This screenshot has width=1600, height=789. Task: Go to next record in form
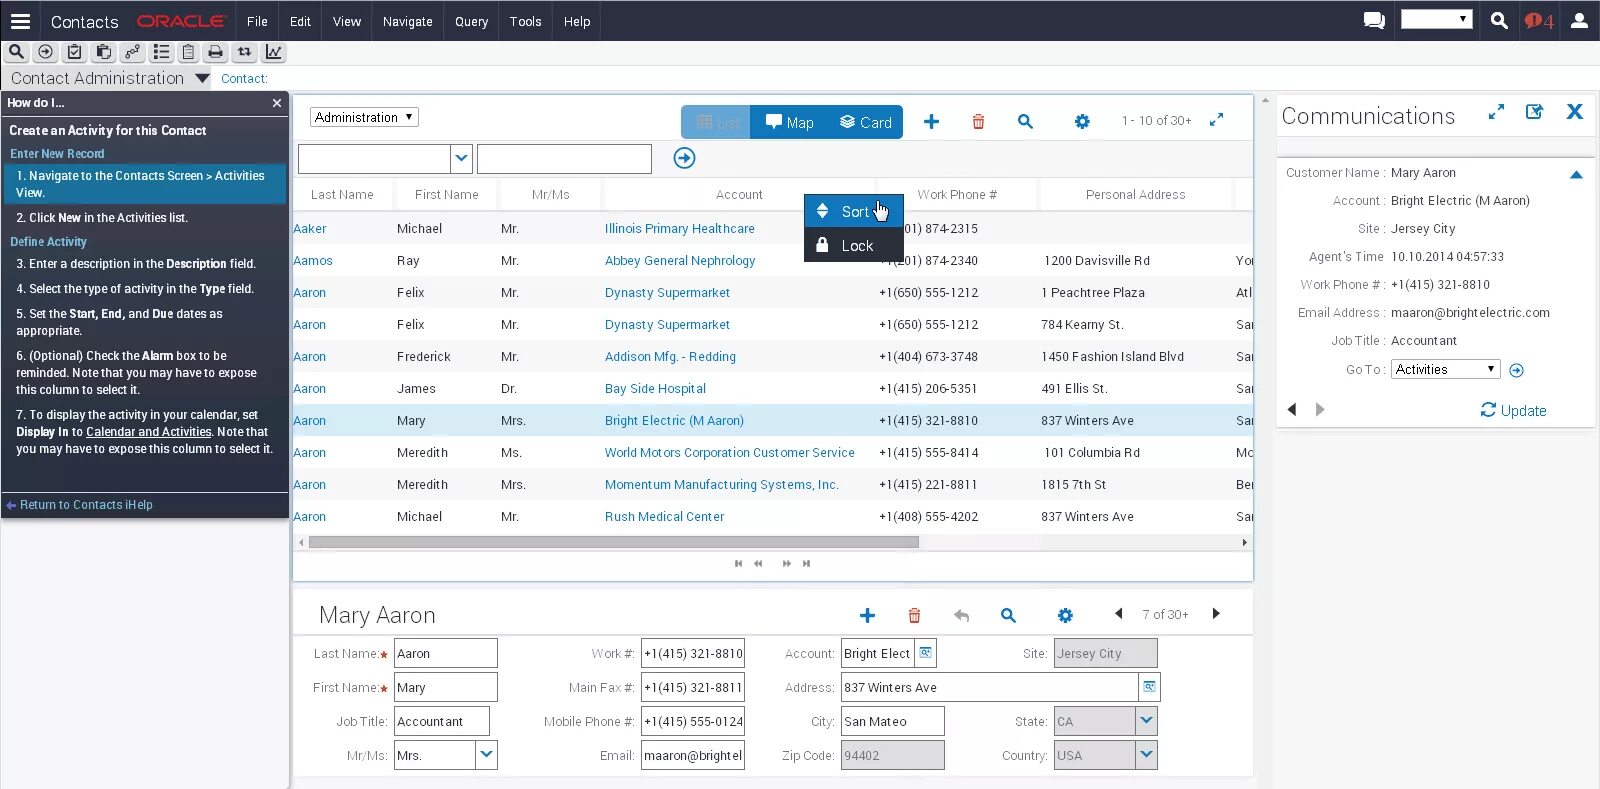pos(1216,614)
